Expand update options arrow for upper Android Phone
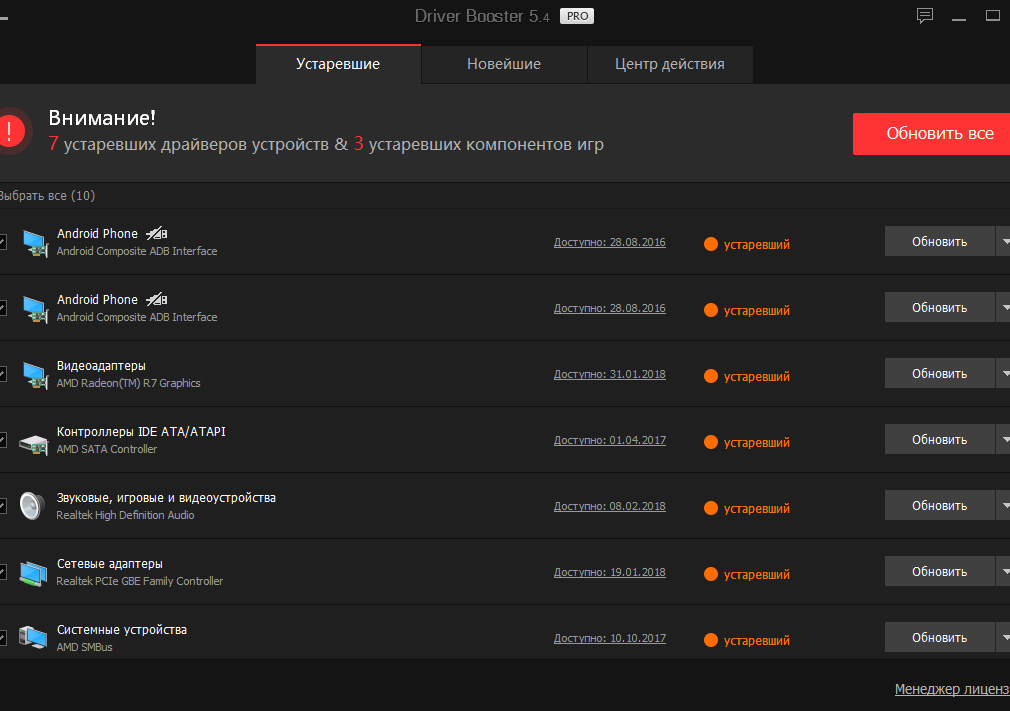The height and width of the screenshot is (711, 1010). (x=1004, y=242)
